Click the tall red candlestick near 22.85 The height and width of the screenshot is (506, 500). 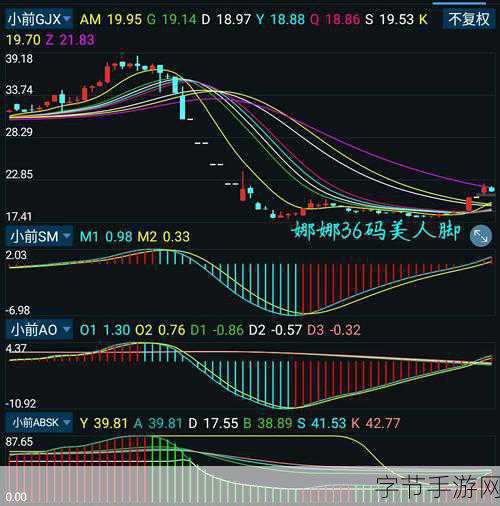click(x=243, y=187)
